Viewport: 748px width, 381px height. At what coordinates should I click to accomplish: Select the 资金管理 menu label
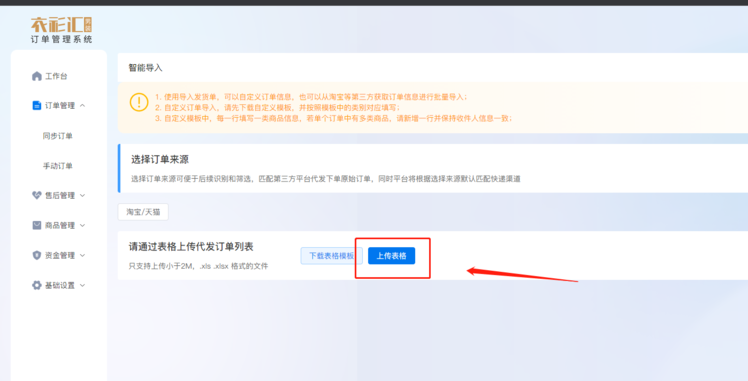coord(60,256)
